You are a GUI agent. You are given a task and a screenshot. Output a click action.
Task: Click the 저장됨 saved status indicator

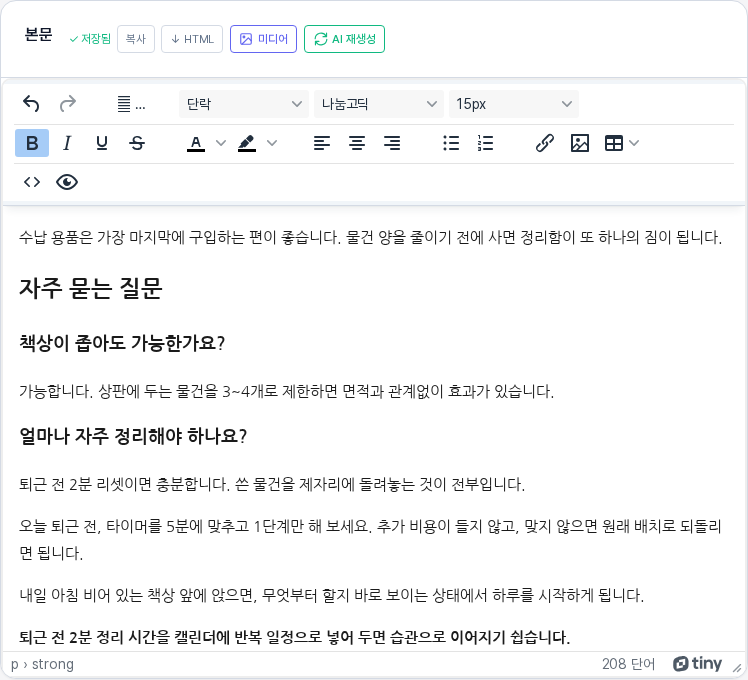tap(90, 39)
